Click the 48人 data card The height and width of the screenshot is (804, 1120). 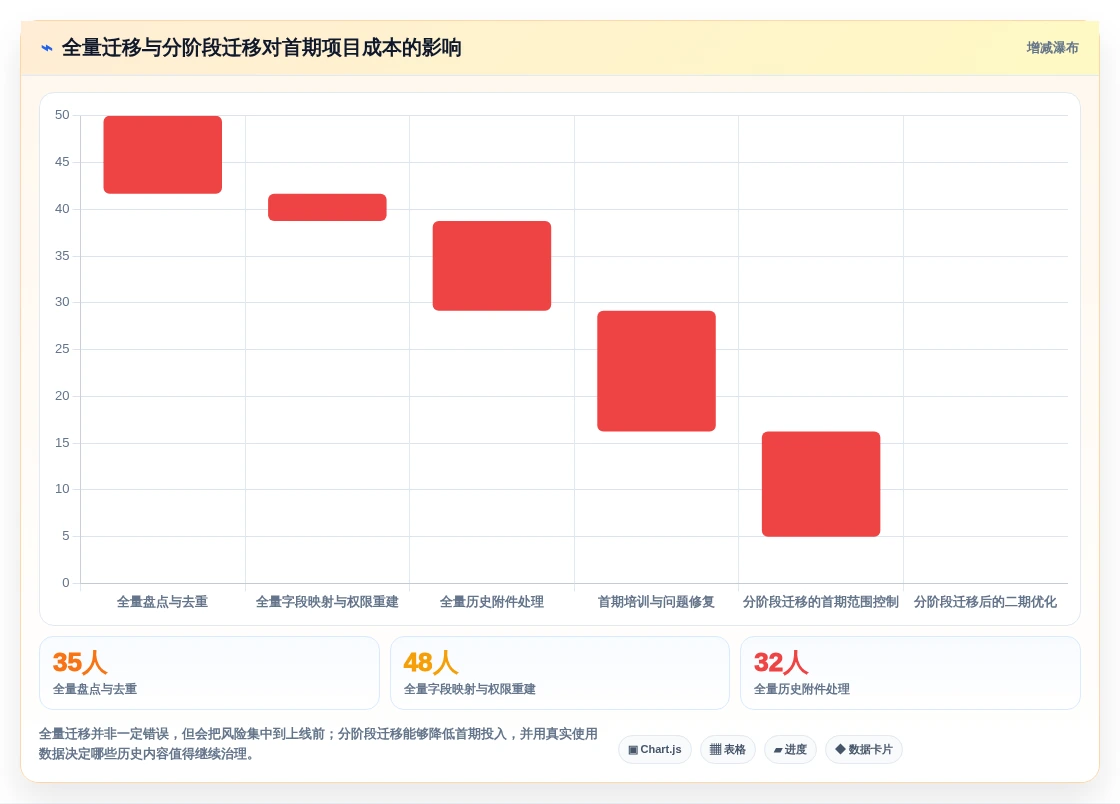[x=559, y=673]
